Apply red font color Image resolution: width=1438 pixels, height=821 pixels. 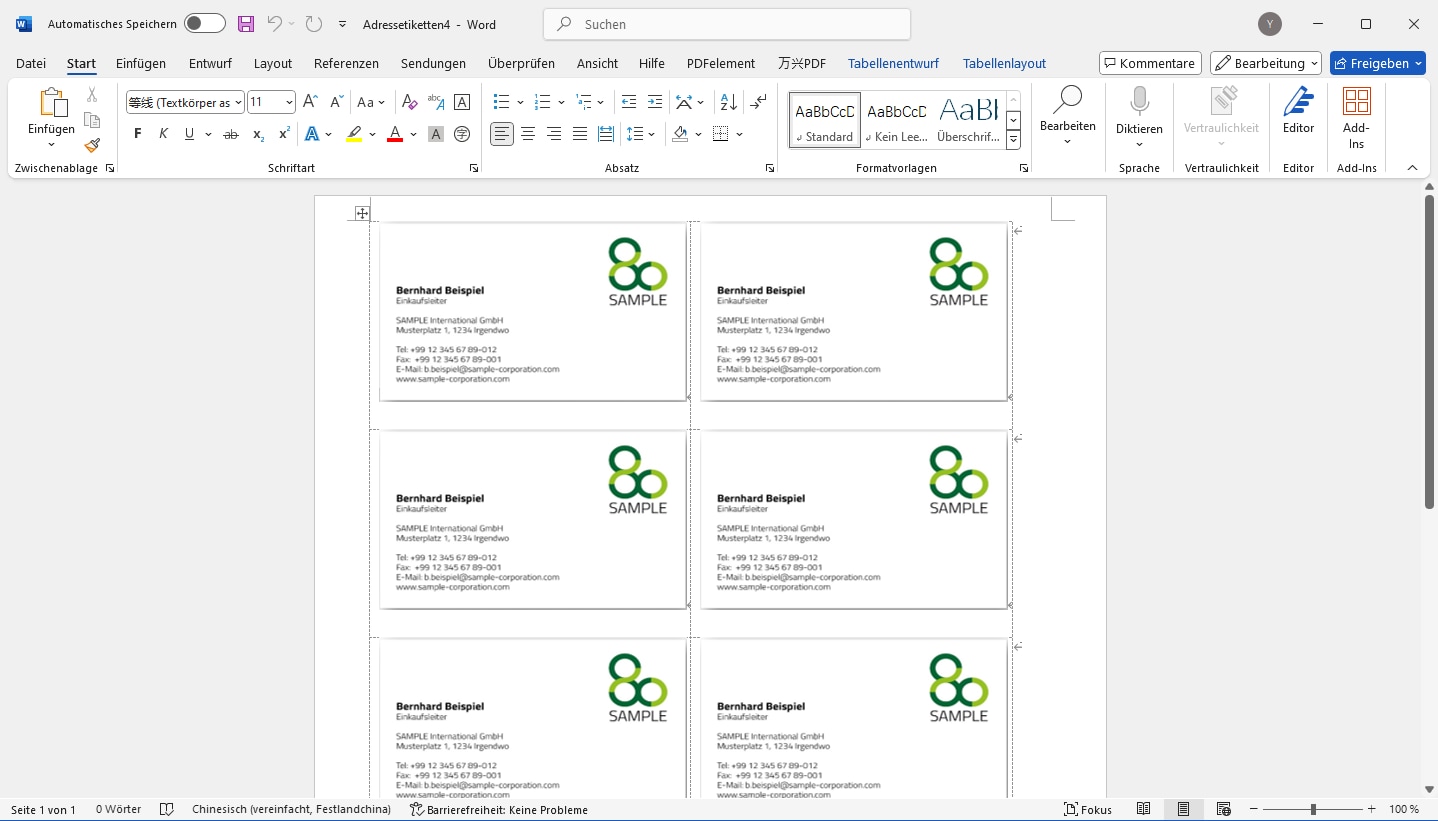394,134
